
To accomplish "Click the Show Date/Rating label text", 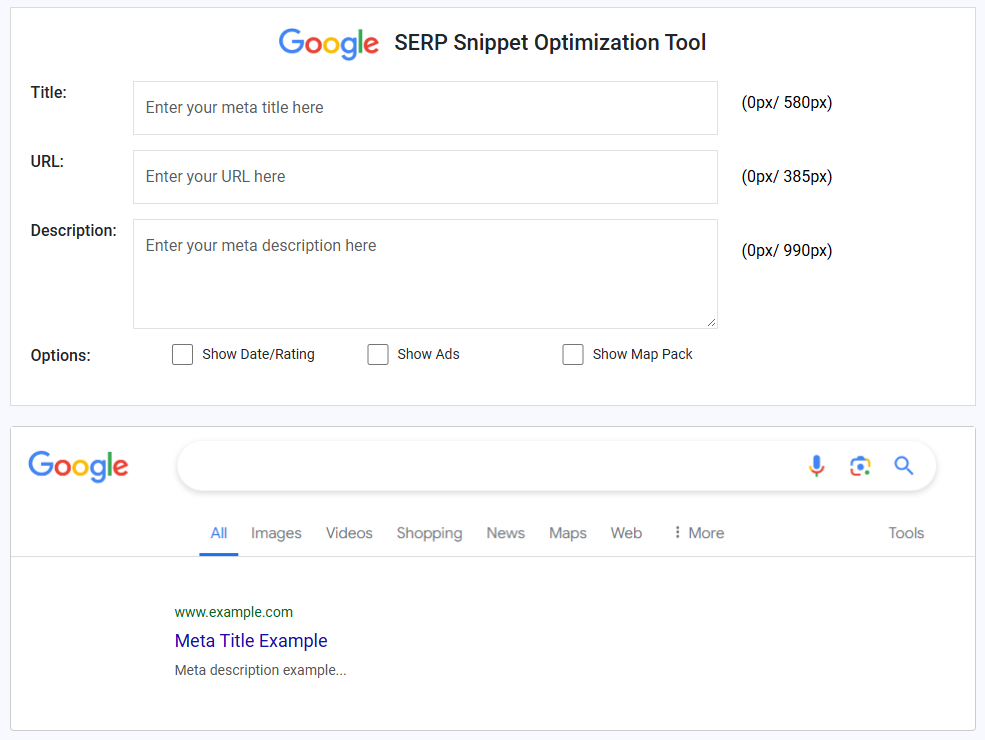I will (258, 354).
